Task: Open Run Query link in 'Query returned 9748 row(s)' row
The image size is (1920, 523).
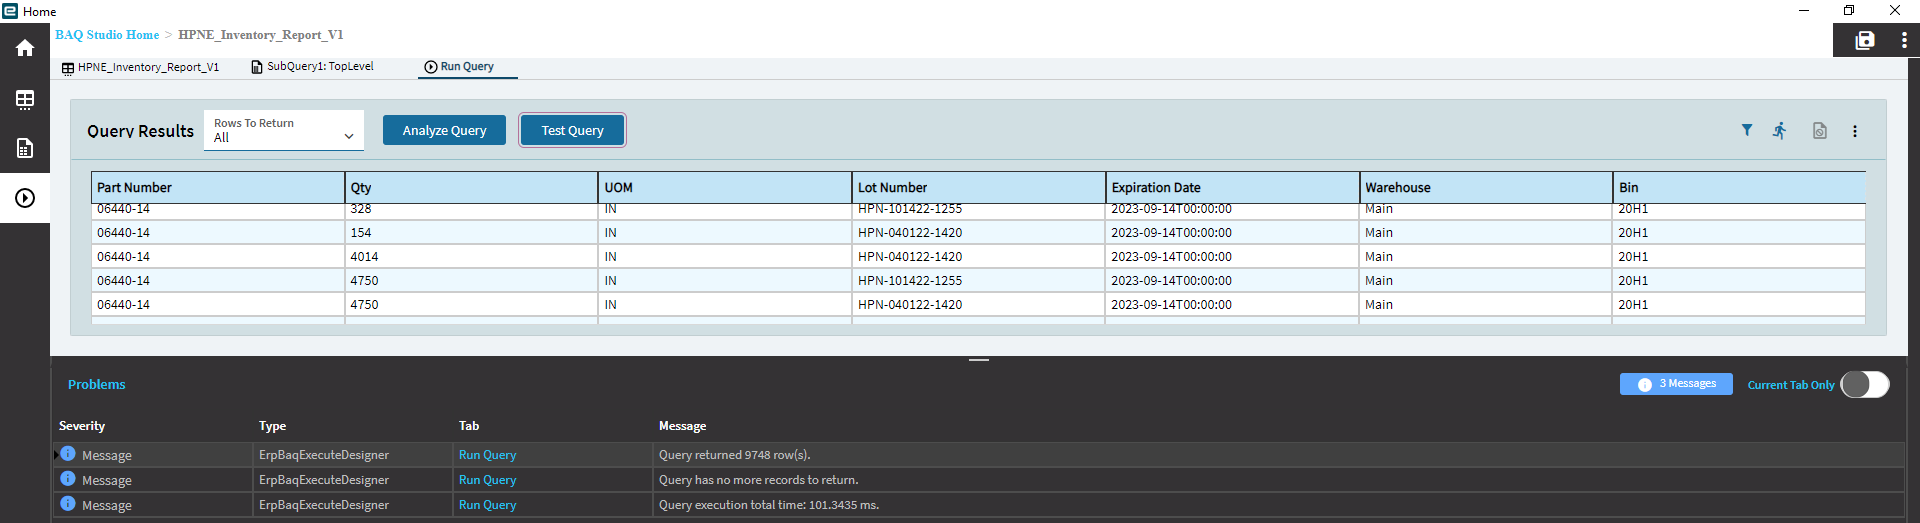Action: click(487, 455)
